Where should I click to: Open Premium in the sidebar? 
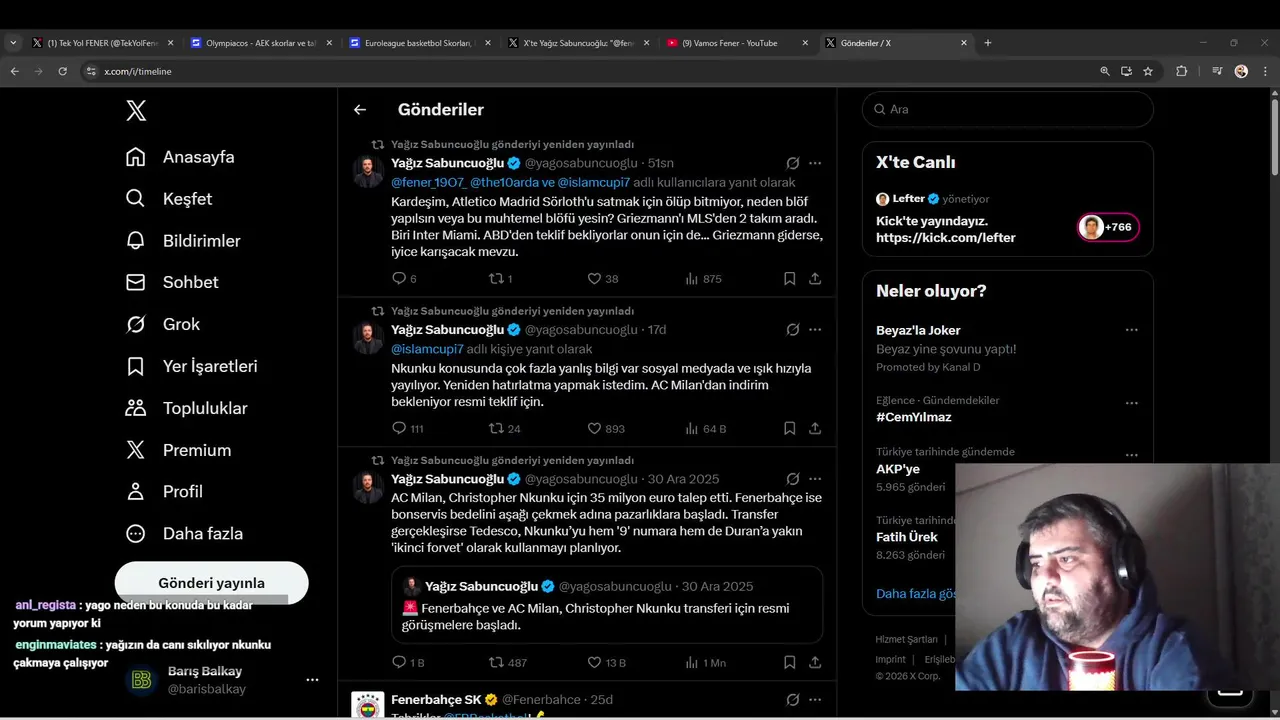(x=178, y=450)
